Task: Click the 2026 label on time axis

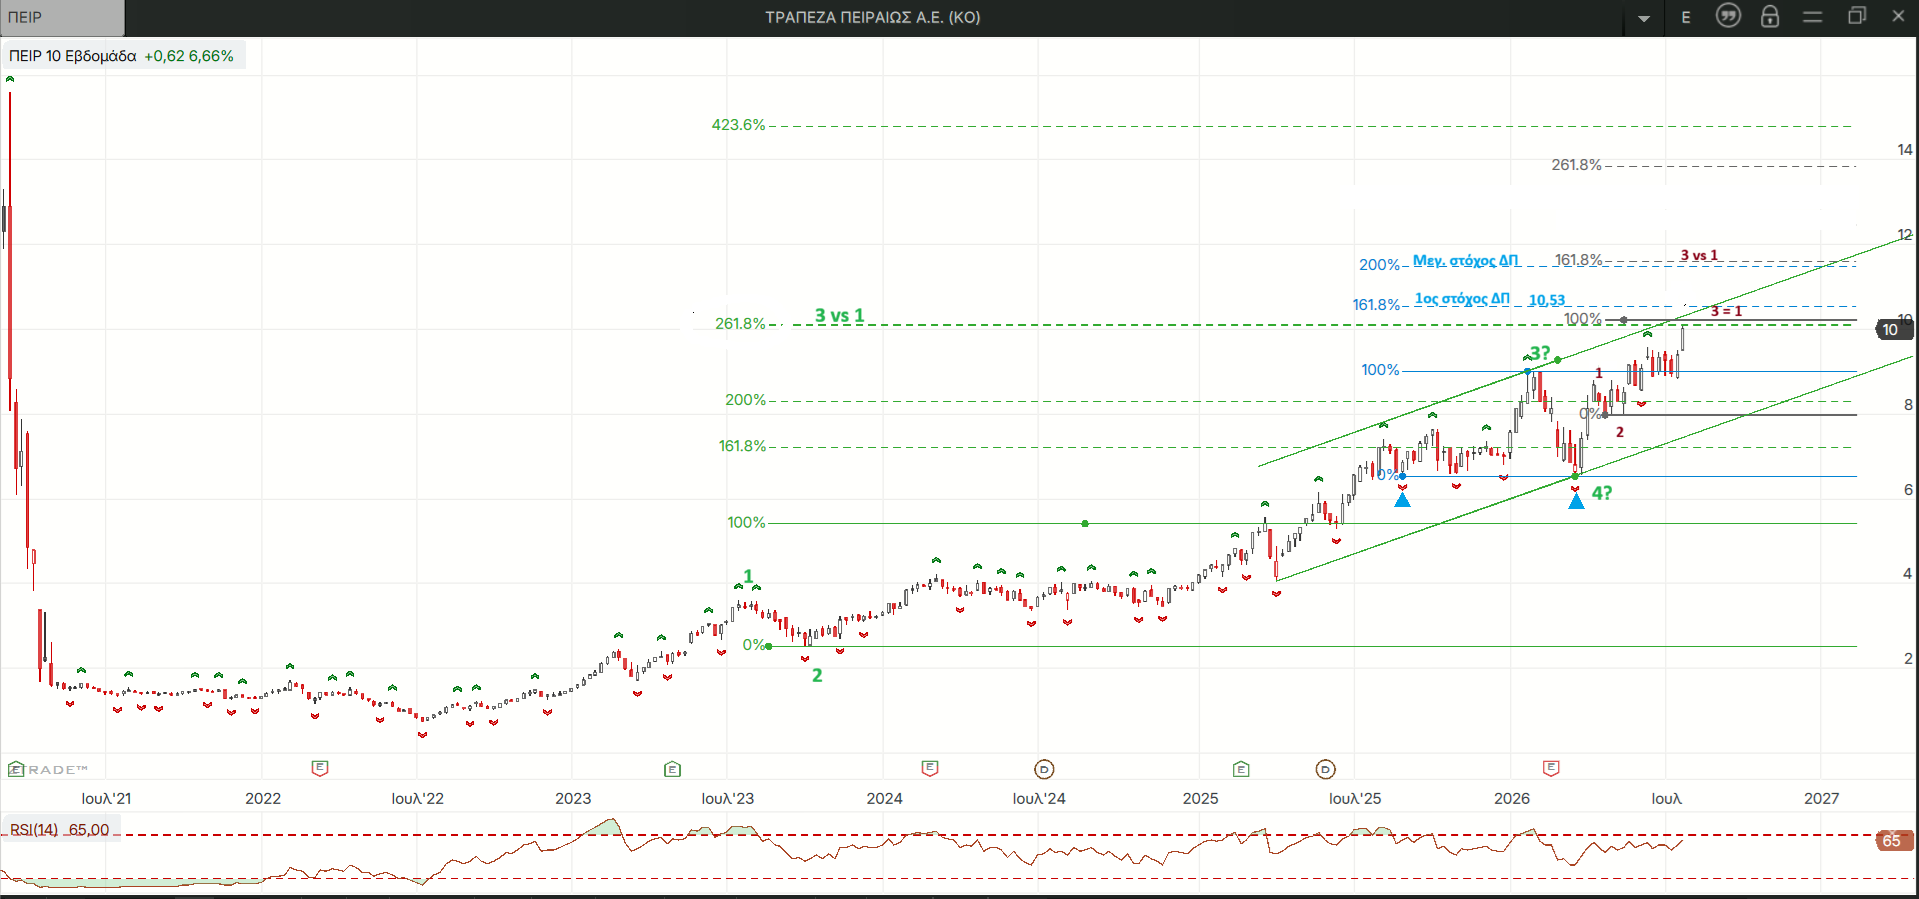Action: point(1512,799)
